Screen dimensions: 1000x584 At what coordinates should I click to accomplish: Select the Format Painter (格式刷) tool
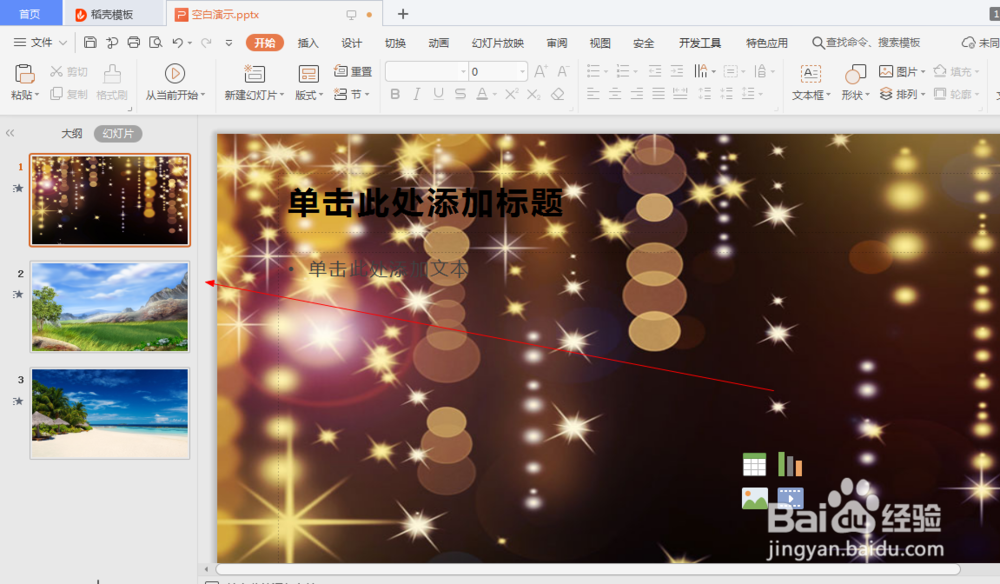pyautogui.click(x=112, y=80)
